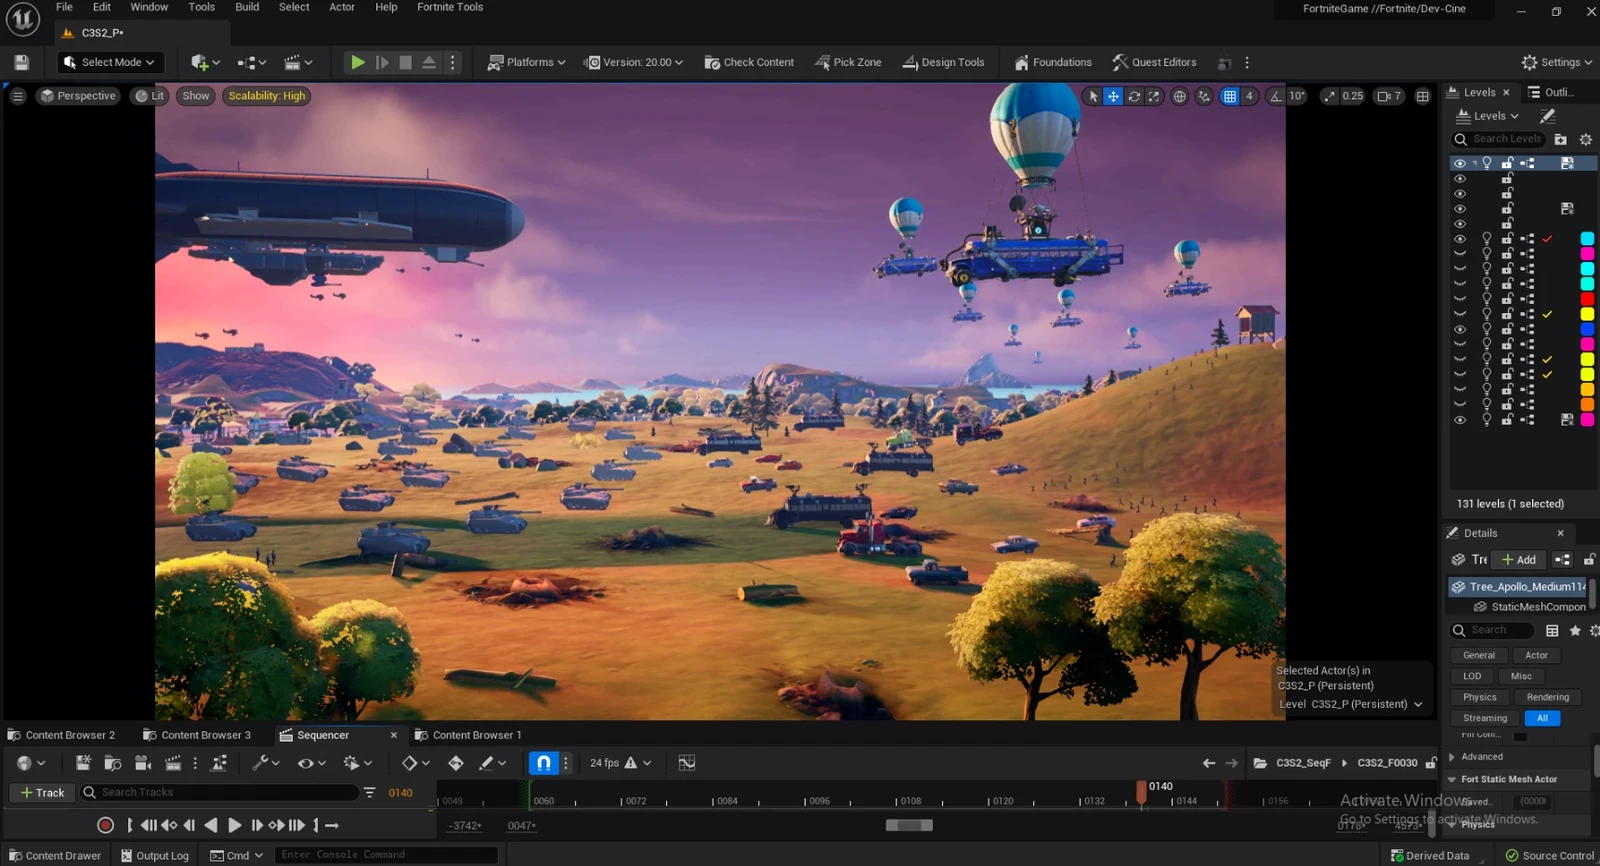The image size is (1600, 866).
Task: Click the Sequencer record button
Action: click(x=105, y=825)
